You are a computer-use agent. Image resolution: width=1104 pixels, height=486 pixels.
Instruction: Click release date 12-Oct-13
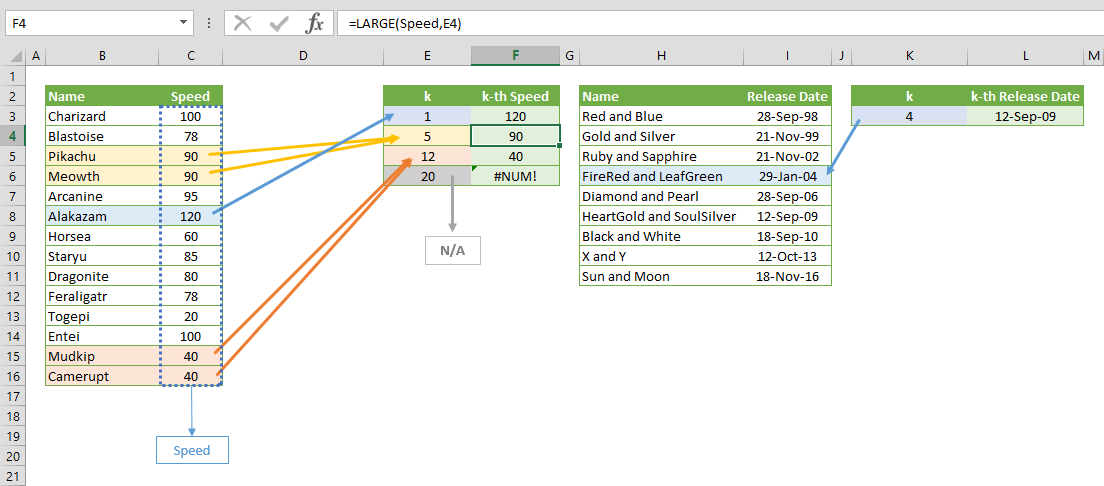pos(787,256)
